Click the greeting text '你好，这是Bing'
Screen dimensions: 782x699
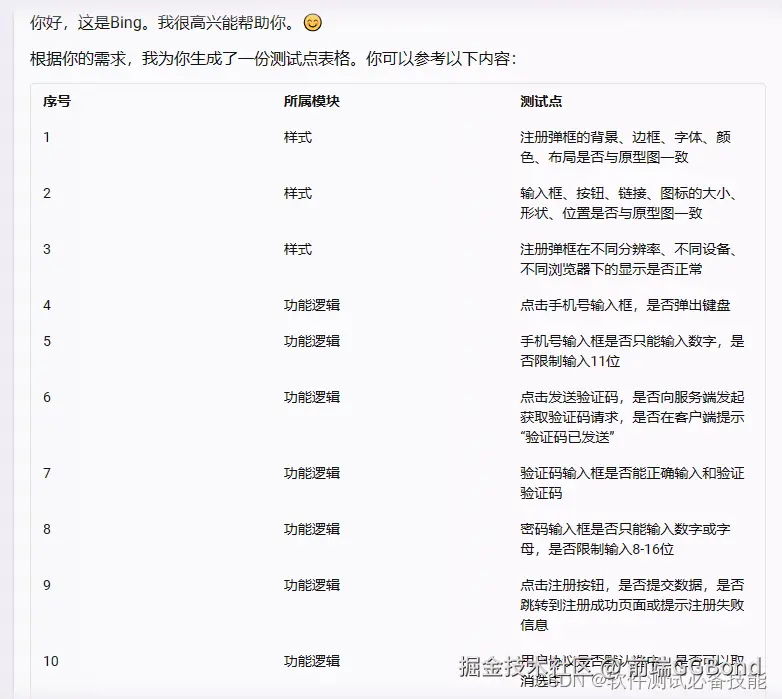click(86, 23)
